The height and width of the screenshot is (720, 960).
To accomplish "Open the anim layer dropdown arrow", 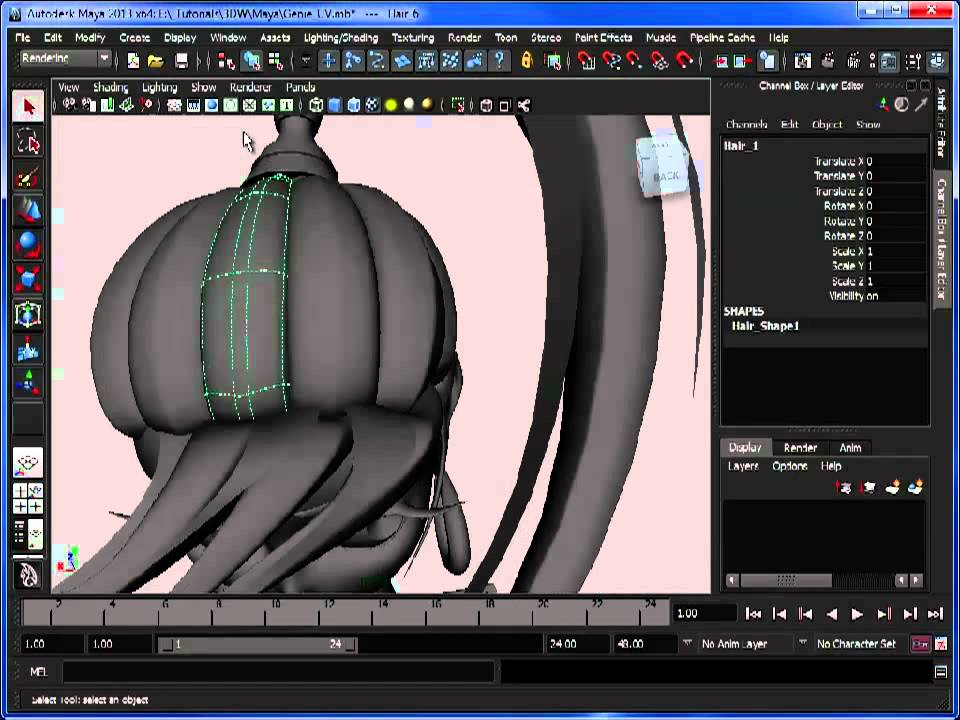I will point(687,643).
